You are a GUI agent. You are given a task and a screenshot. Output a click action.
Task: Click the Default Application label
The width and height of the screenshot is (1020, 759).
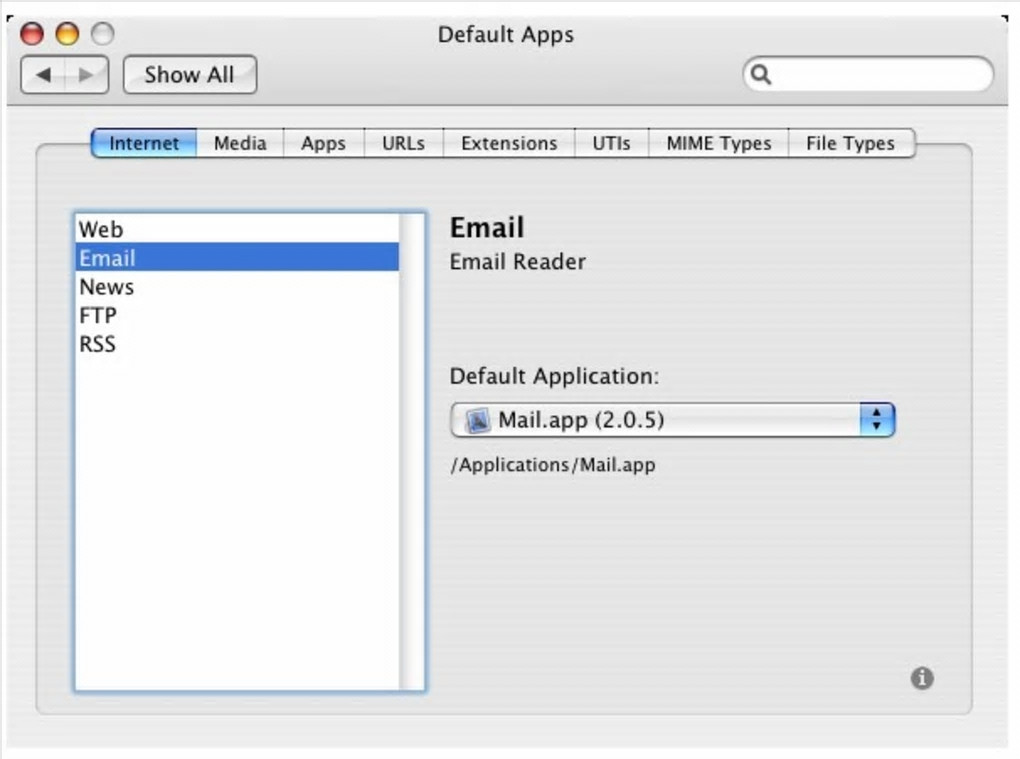554,376
